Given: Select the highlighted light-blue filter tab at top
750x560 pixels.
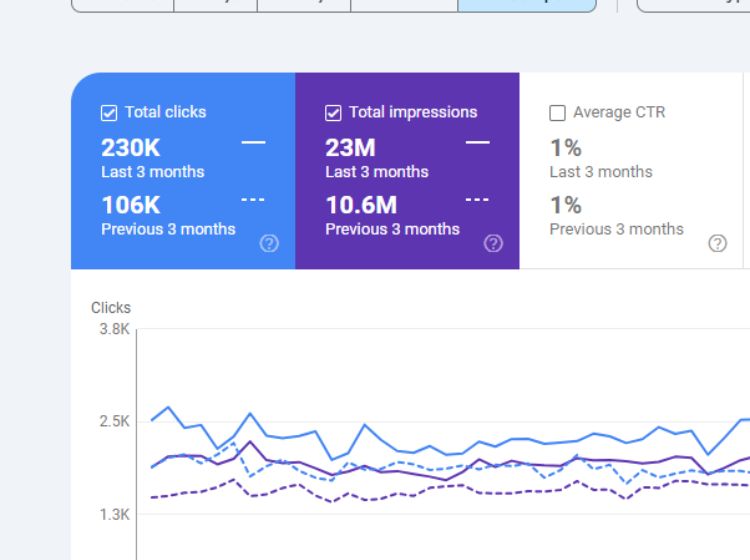Looking at the screenshot, I should point(526,4).
